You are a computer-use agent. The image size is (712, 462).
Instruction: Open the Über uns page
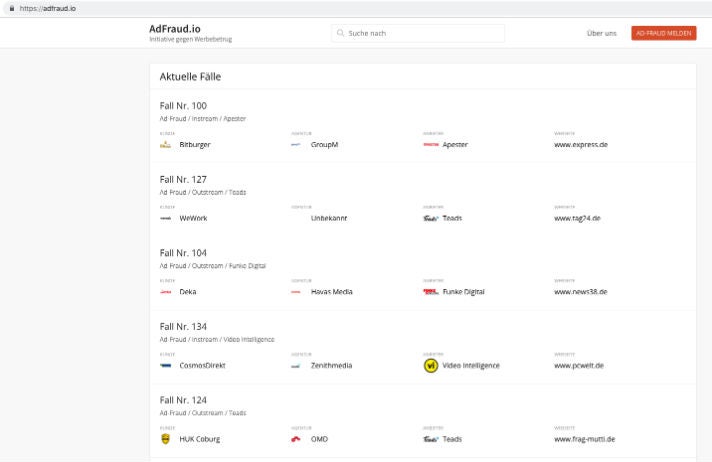601,34
